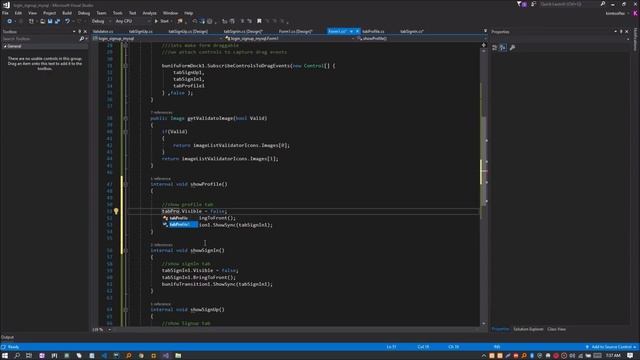Open the File menu
This screenshot has height=360, width=640.
point(5,13)
